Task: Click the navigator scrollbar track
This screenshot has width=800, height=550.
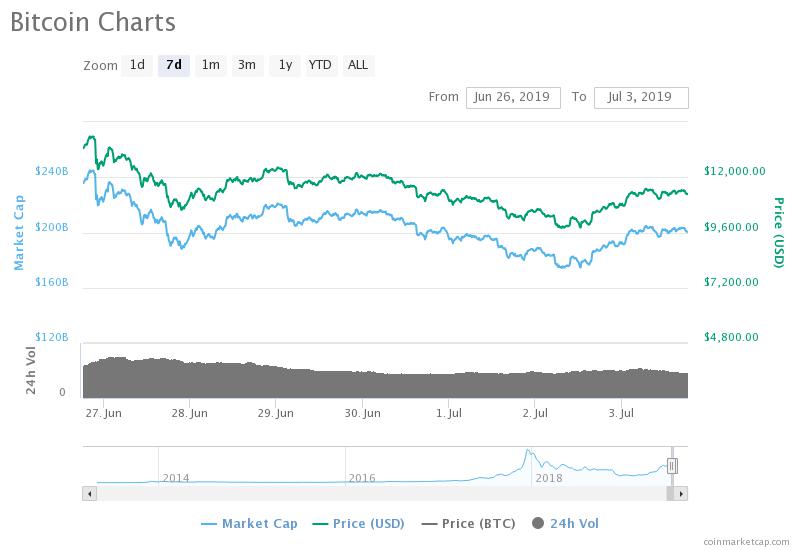Action: pos(382,493)
